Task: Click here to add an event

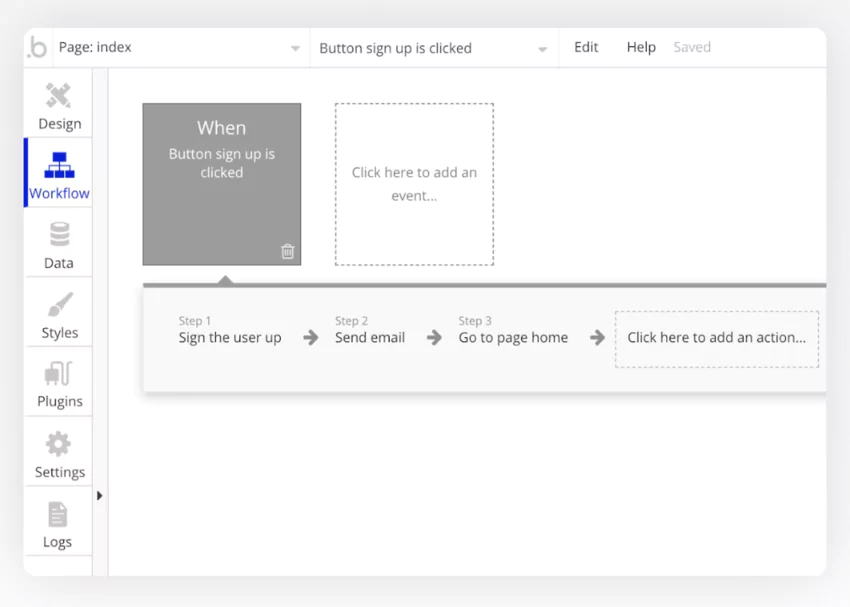Action: point(414,184)
